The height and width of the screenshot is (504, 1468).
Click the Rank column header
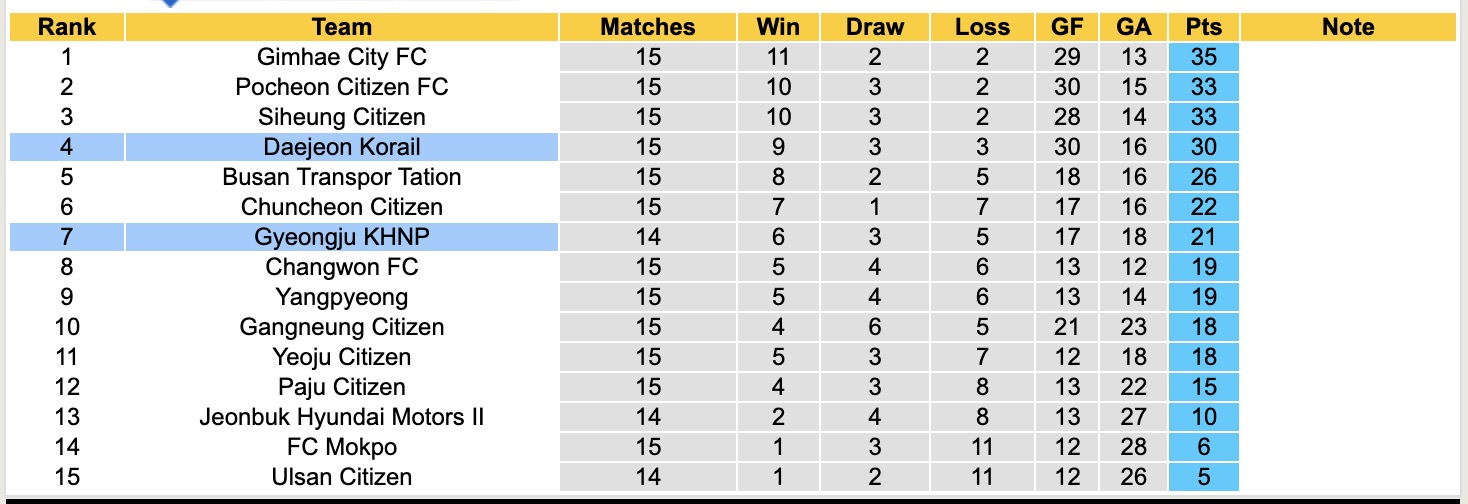(66, 27)
